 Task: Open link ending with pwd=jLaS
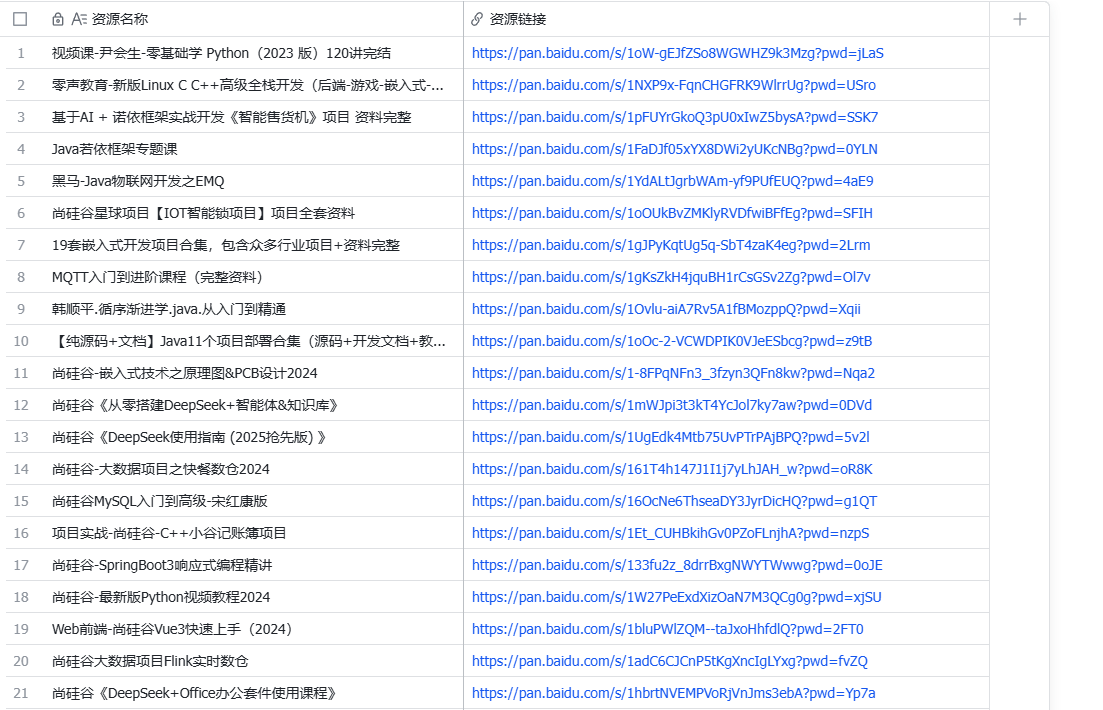click(x=677, y=53)
